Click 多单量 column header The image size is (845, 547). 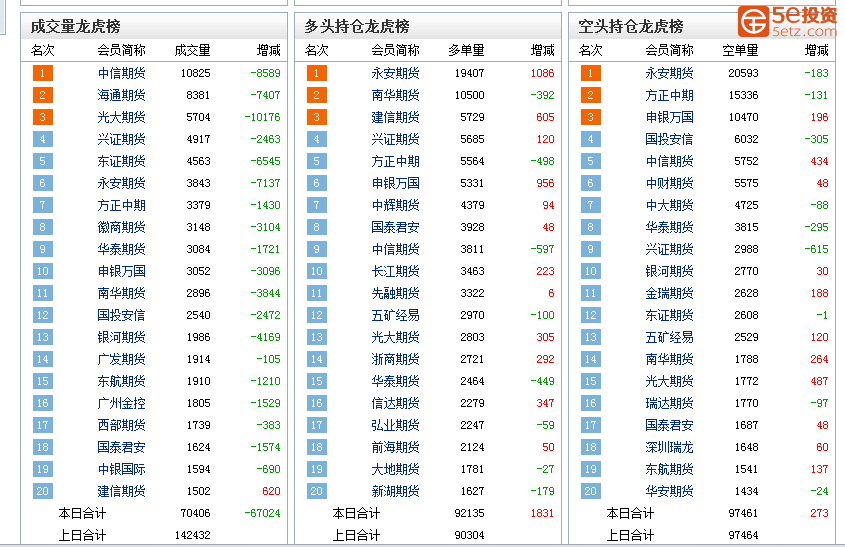click(x=466, y=51)
